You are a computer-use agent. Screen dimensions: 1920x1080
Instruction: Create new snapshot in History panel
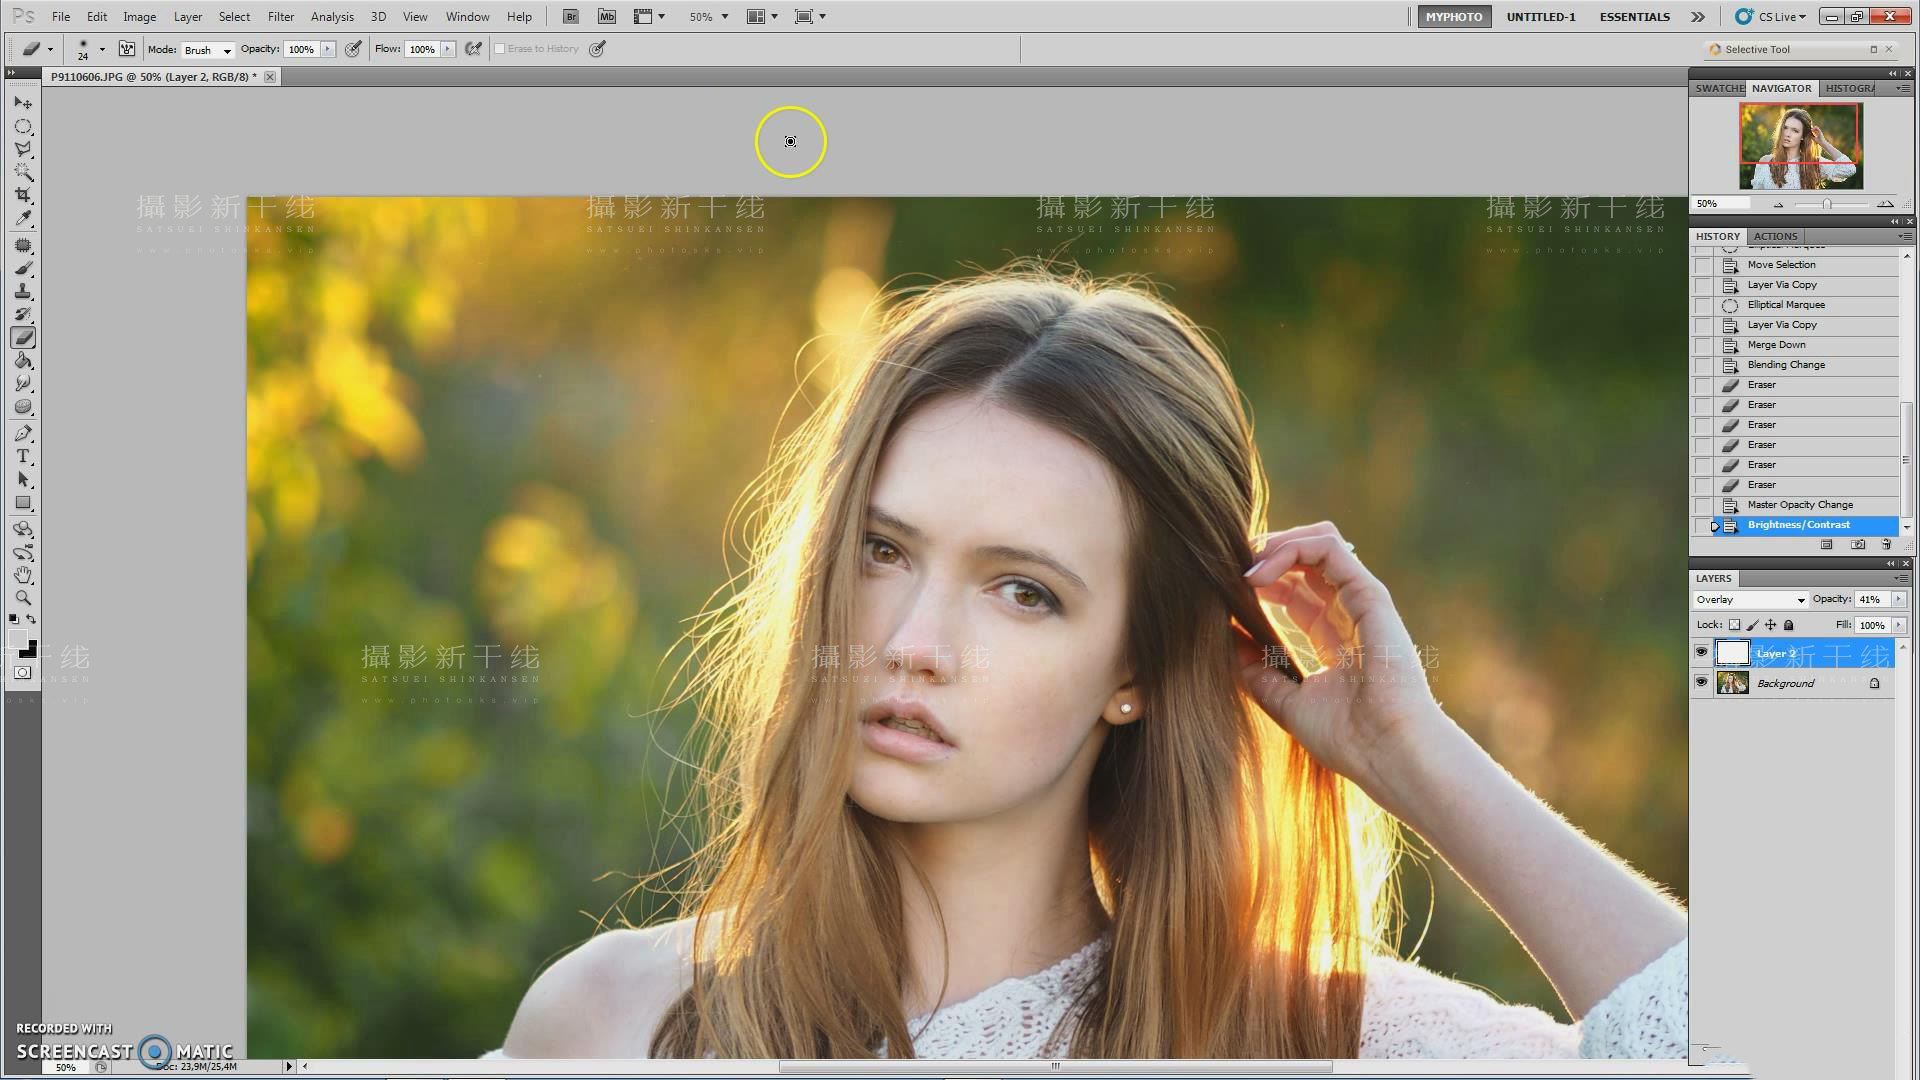(x=1858, y=545)
